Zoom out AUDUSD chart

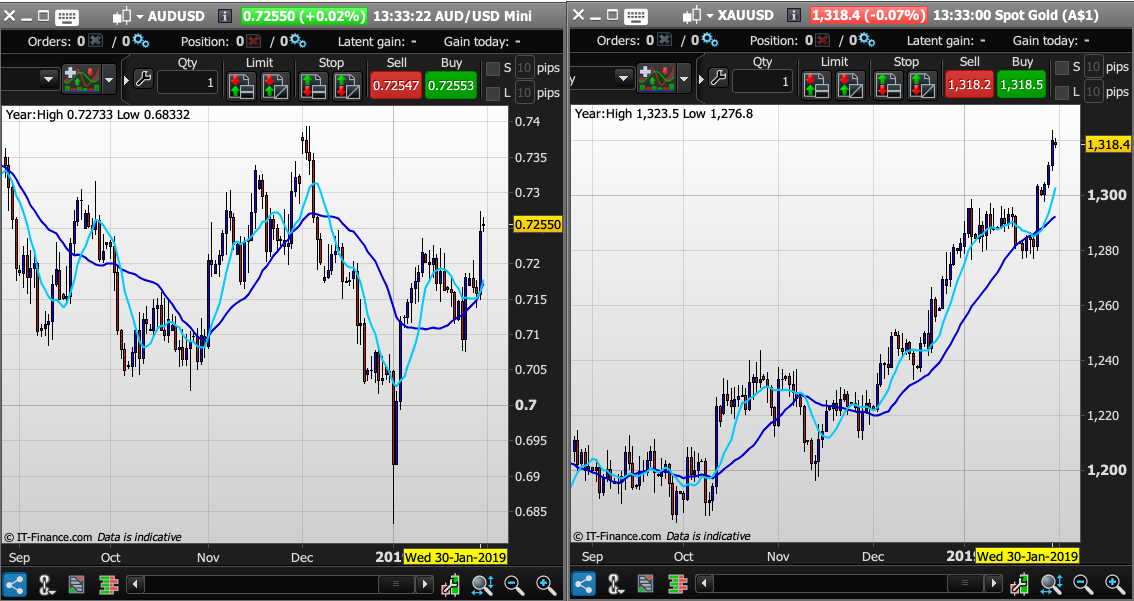(x=514, y=584)
